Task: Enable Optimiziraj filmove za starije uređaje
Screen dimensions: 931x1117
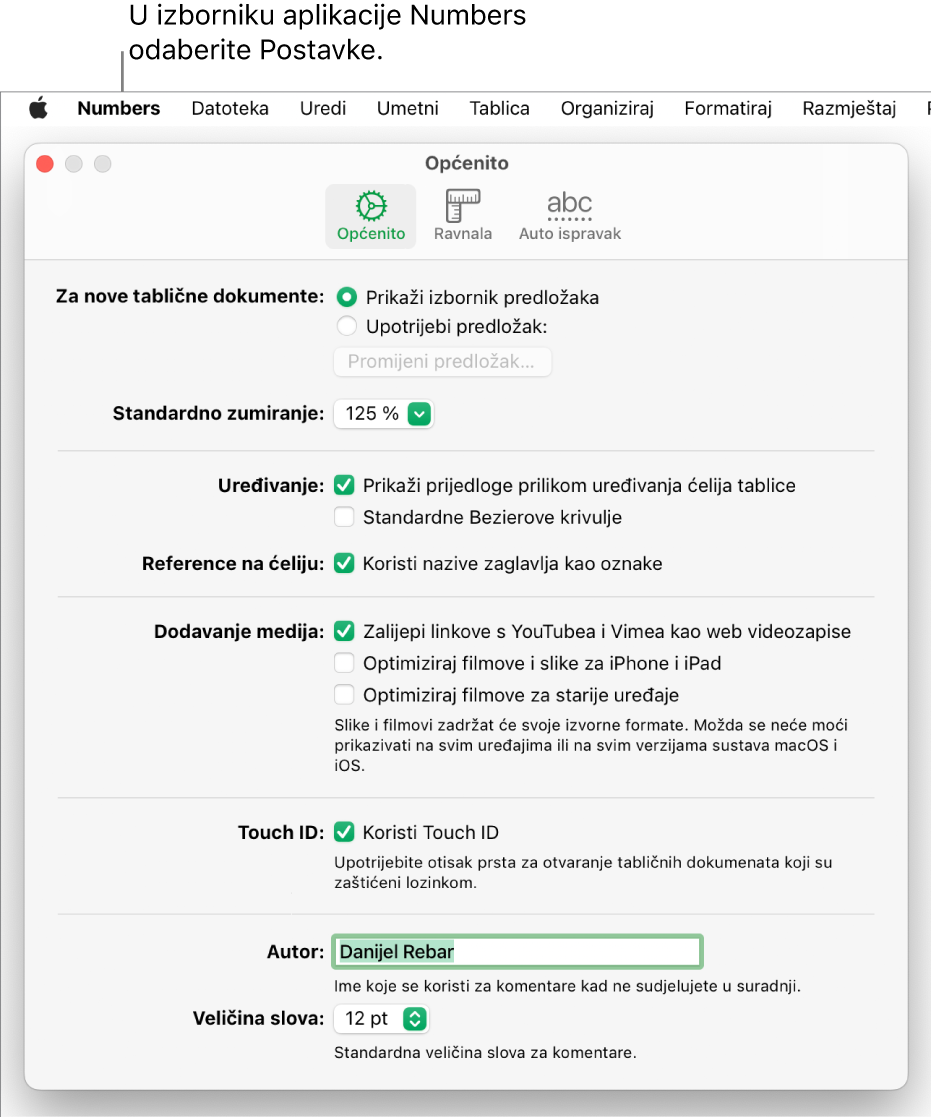Action: (x=344, y=695)
